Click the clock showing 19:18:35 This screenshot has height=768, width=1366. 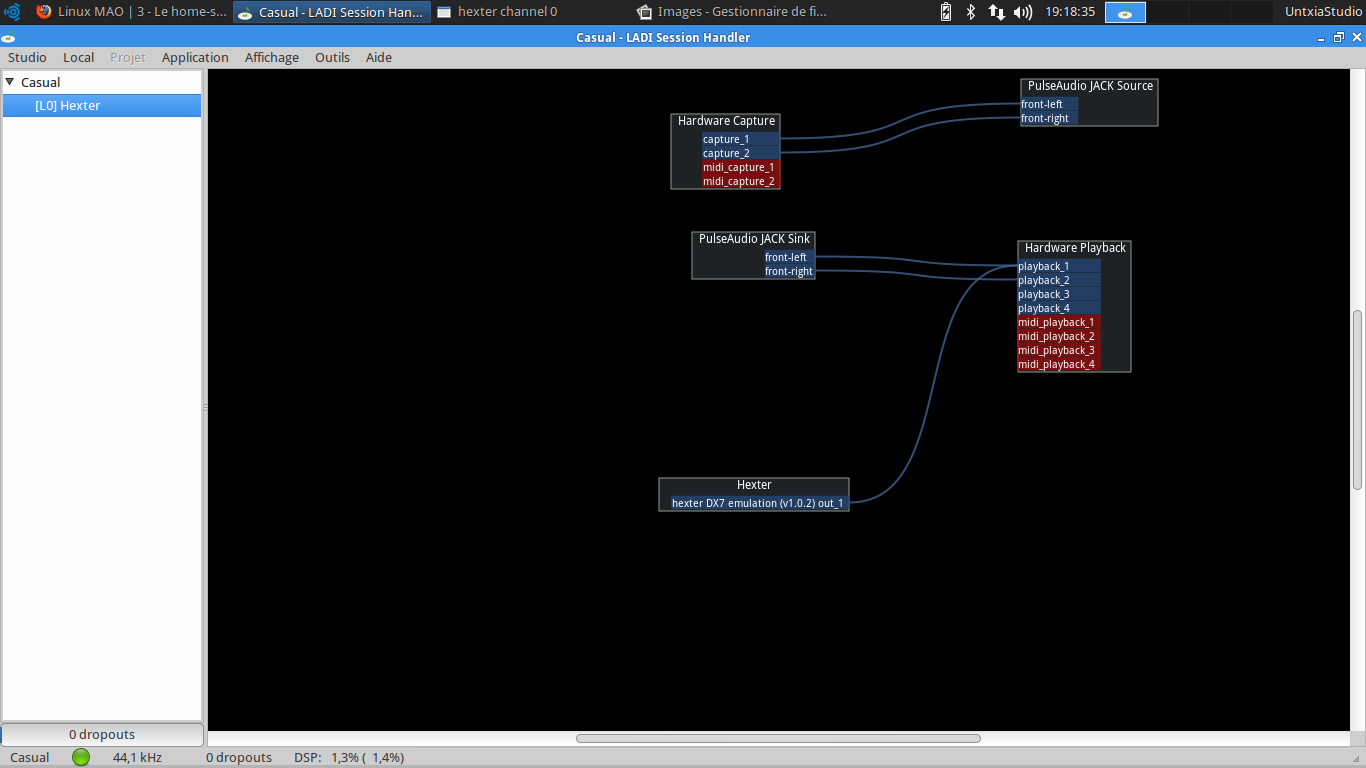[x=1069, y=12]
